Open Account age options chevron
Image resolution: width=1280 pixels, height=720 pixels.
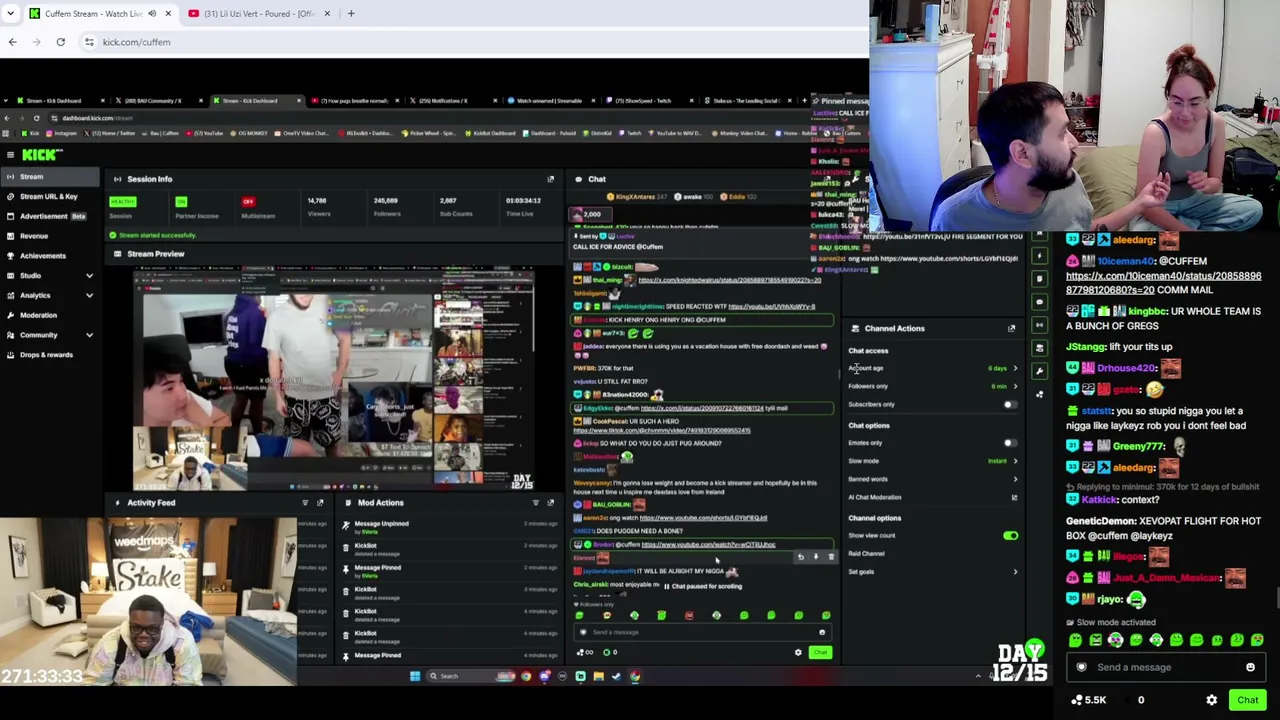click(1015, 368)
